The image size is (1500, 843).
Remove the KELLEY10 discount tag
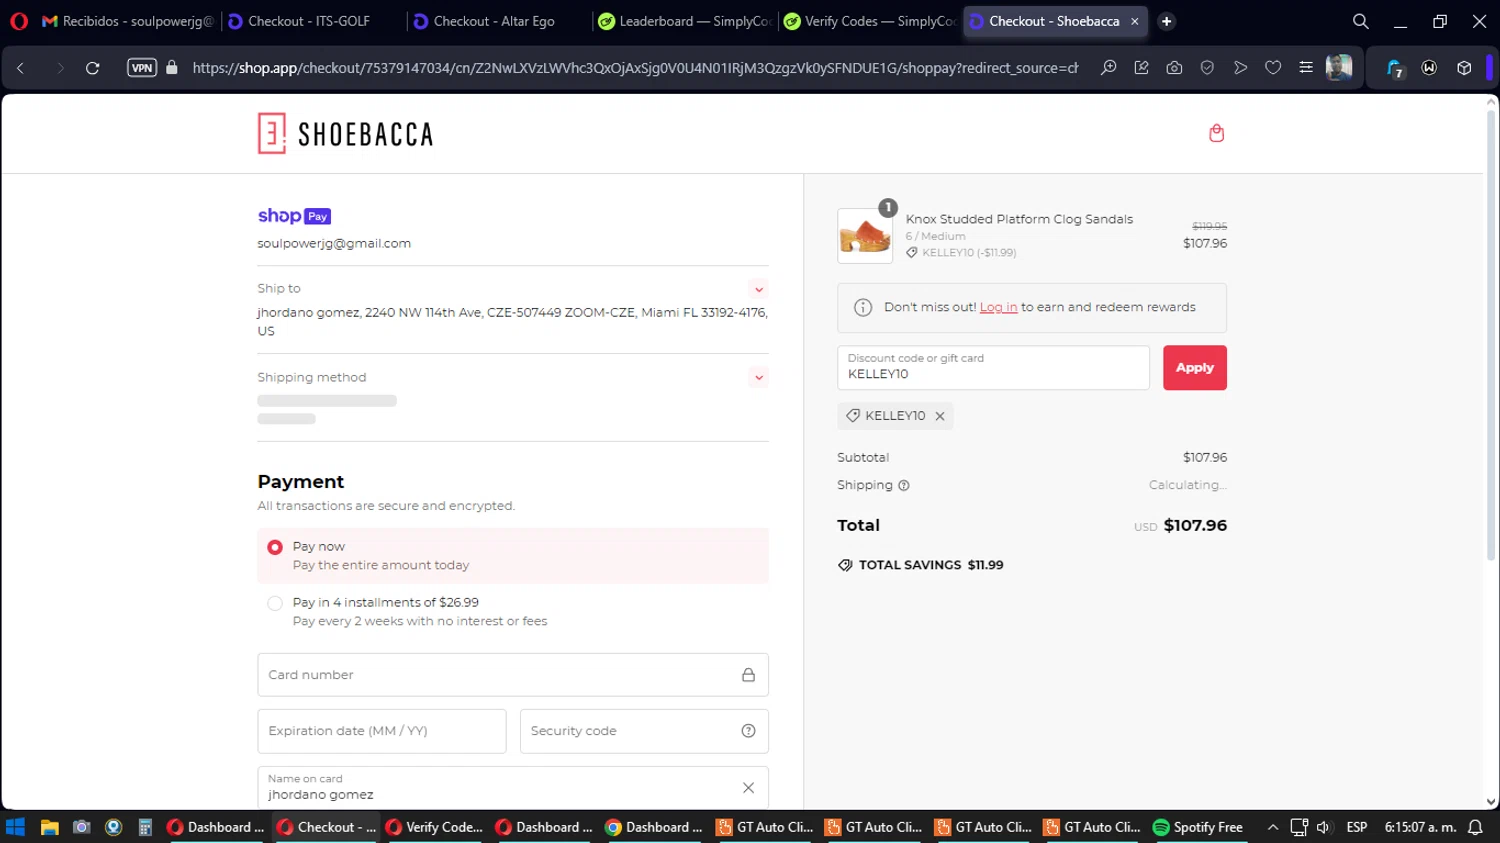[x=940, y=416]
